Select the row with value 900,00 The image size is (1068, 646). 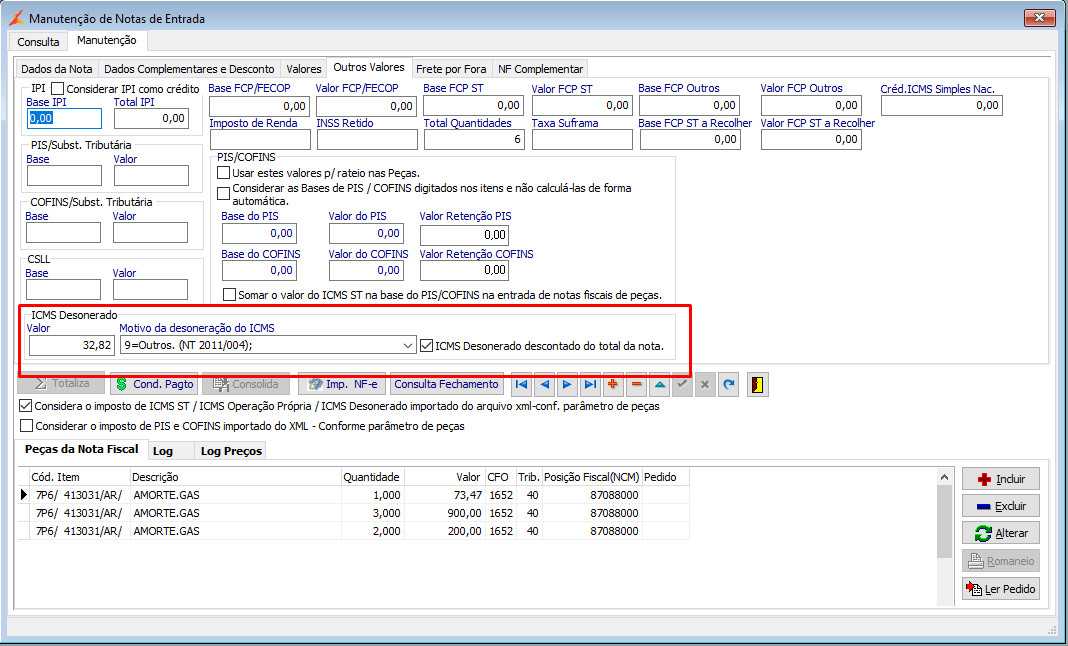[x=353, y=513]
